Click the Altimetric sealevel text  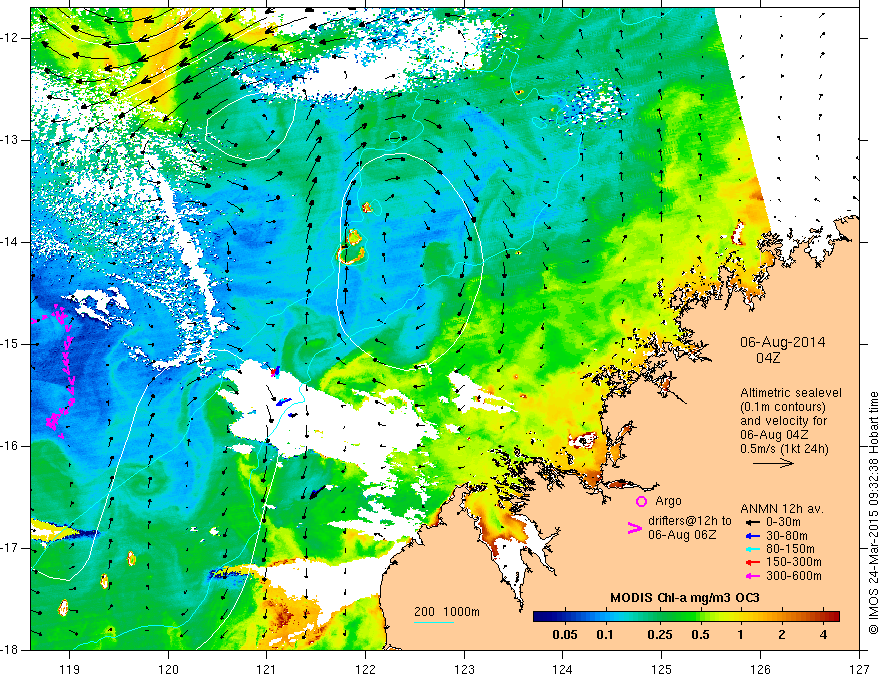pos(791,393)
